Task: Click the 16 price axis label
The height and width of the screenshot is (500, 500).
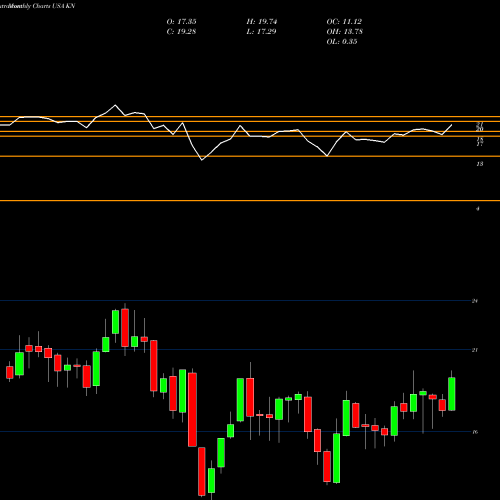Action: [475, 432]
